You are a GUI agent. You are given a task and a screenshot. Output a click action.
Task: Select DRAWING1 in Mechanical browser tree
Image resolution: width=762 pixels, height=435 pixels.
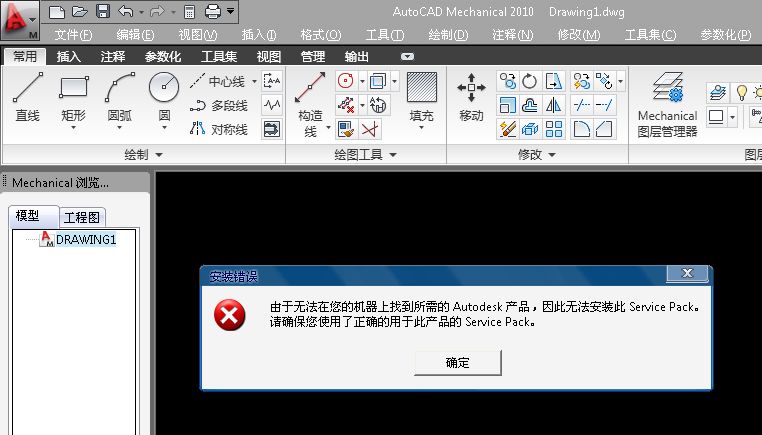coord(86,240)
